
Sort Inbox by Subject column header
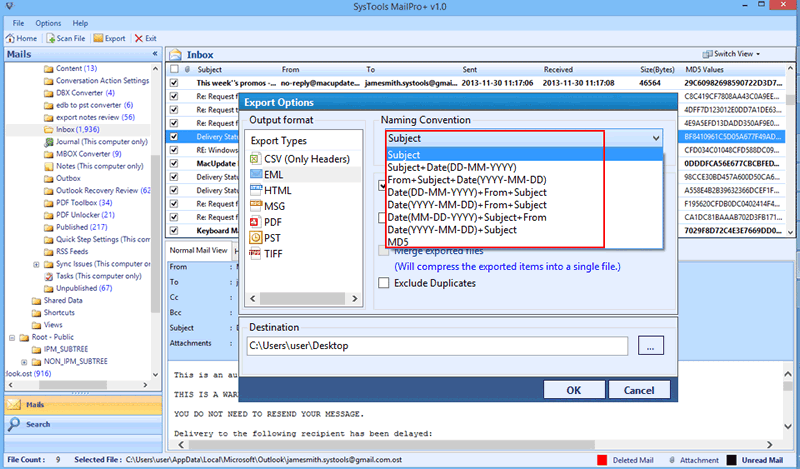(x=209, y=69)
